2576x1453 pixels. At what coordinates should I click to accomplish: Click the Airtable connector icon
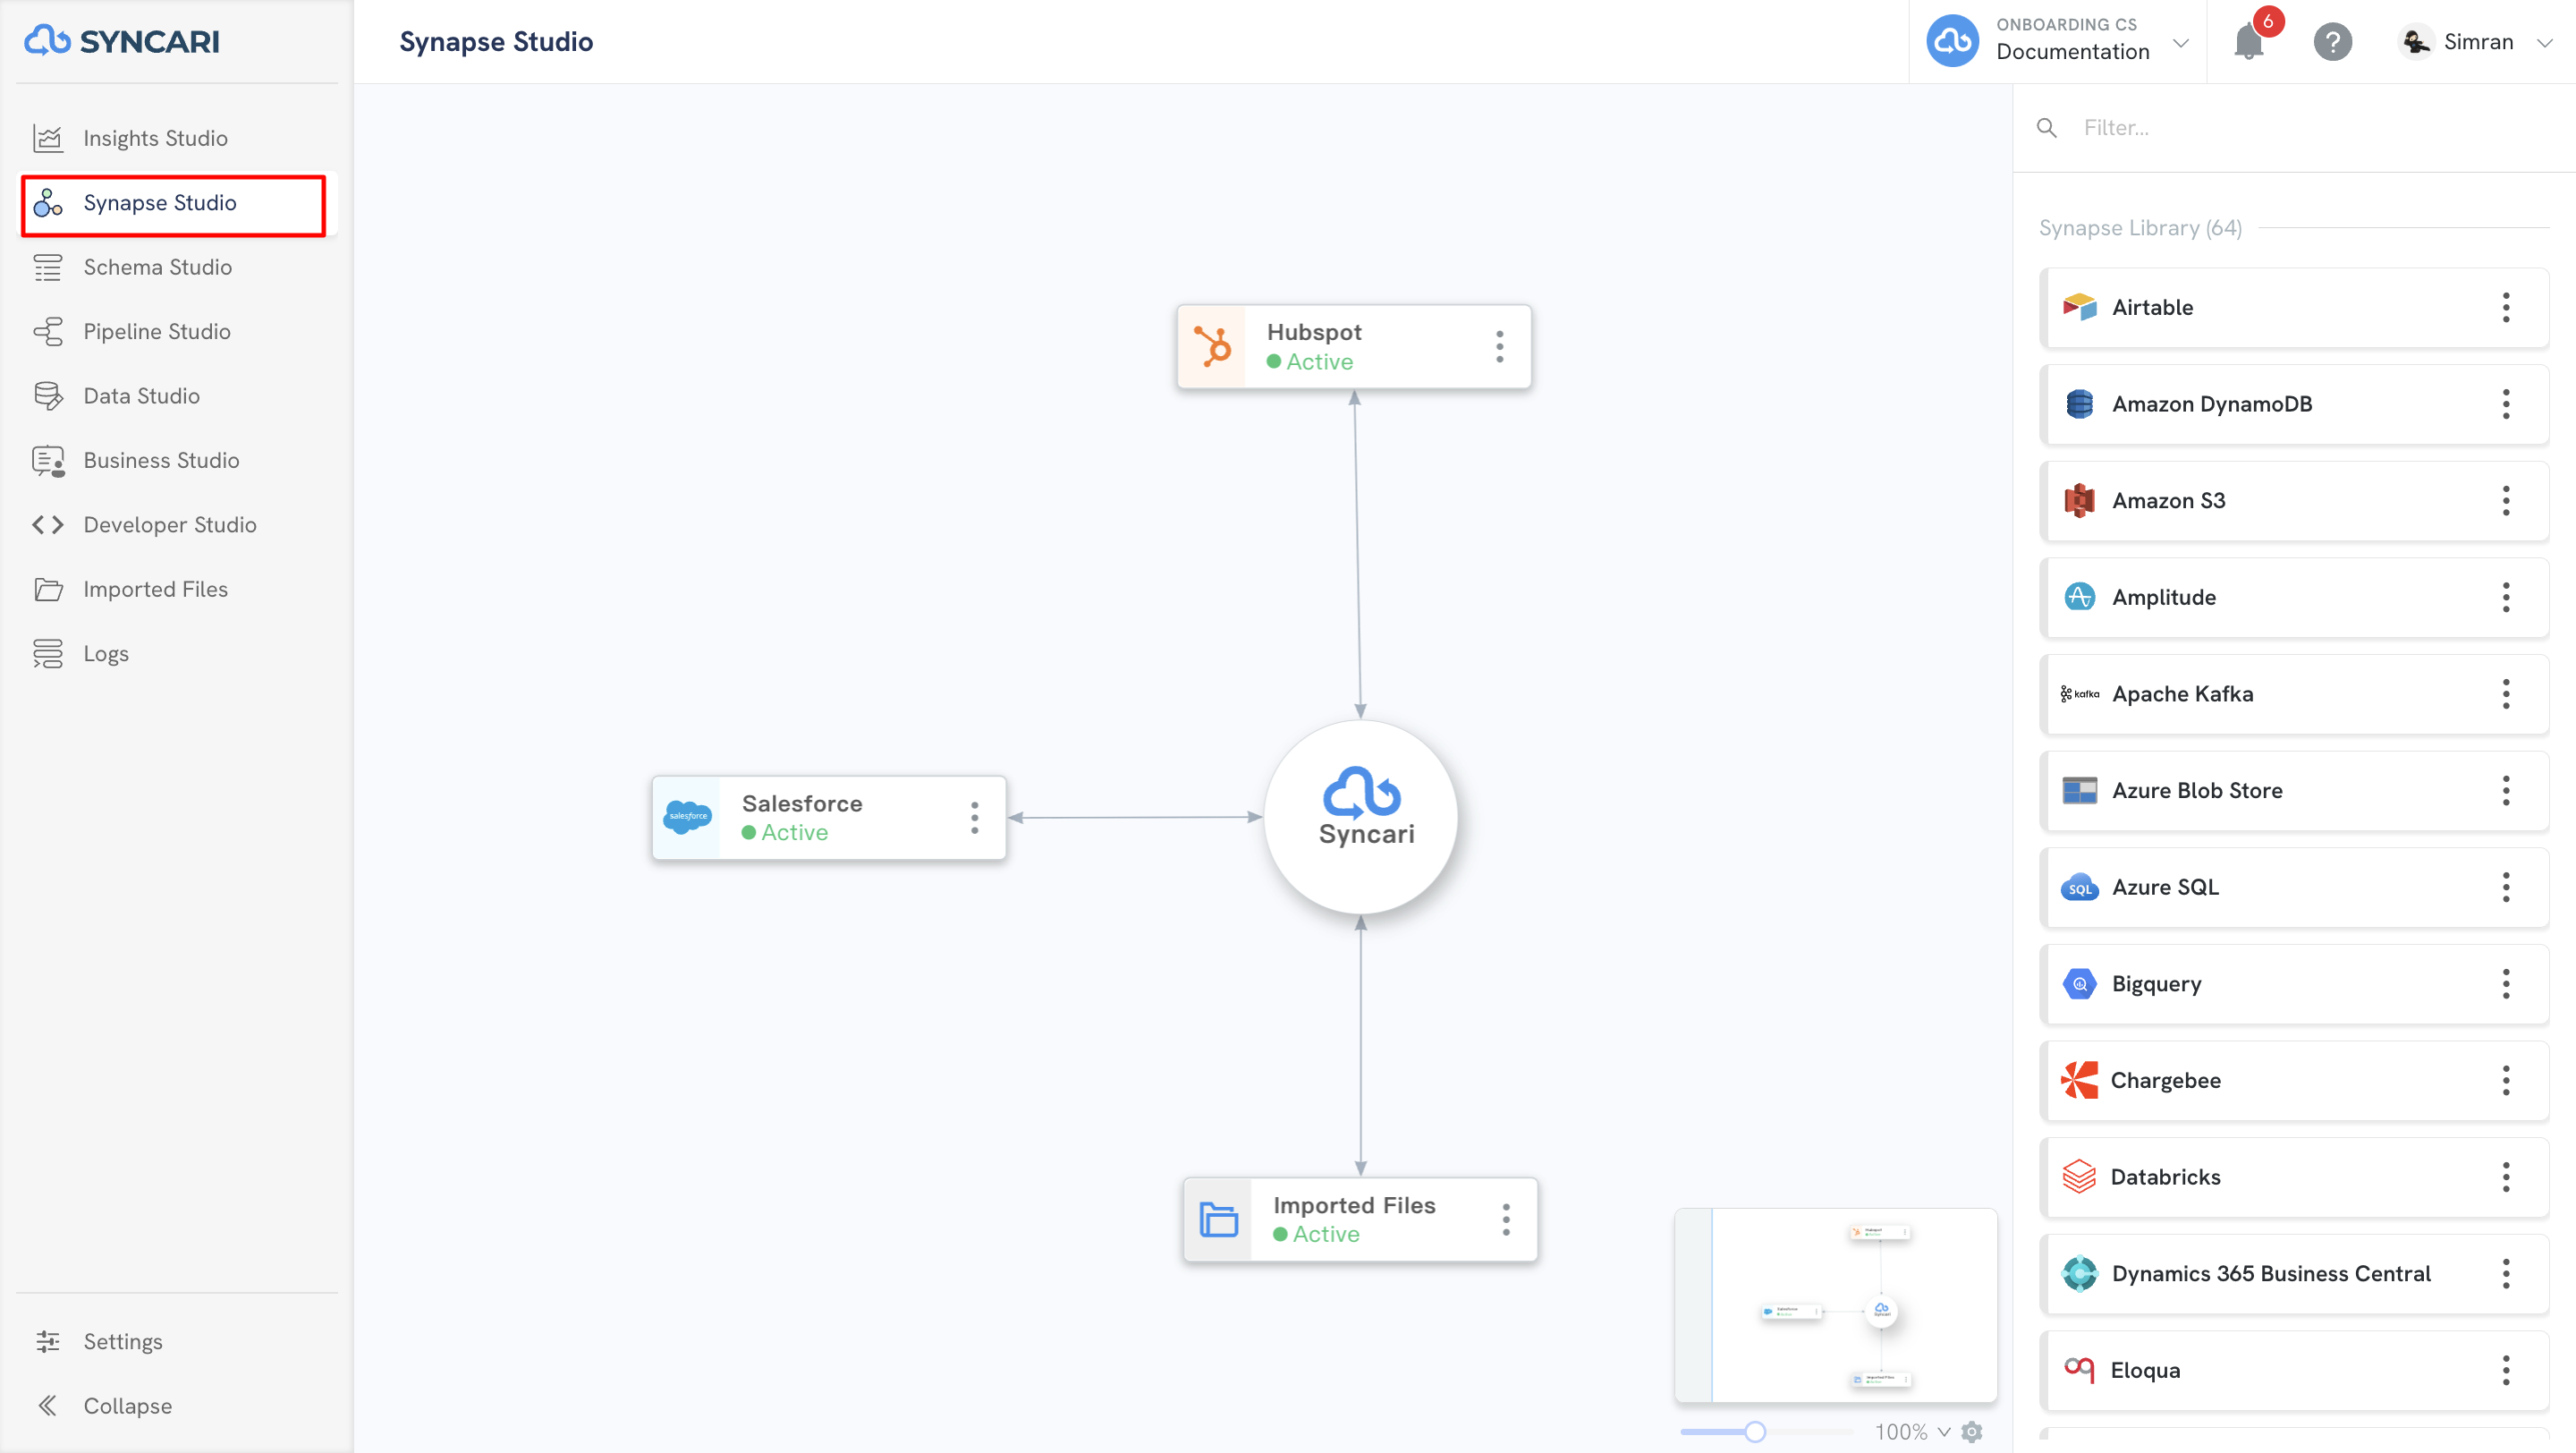point(2079,307)
